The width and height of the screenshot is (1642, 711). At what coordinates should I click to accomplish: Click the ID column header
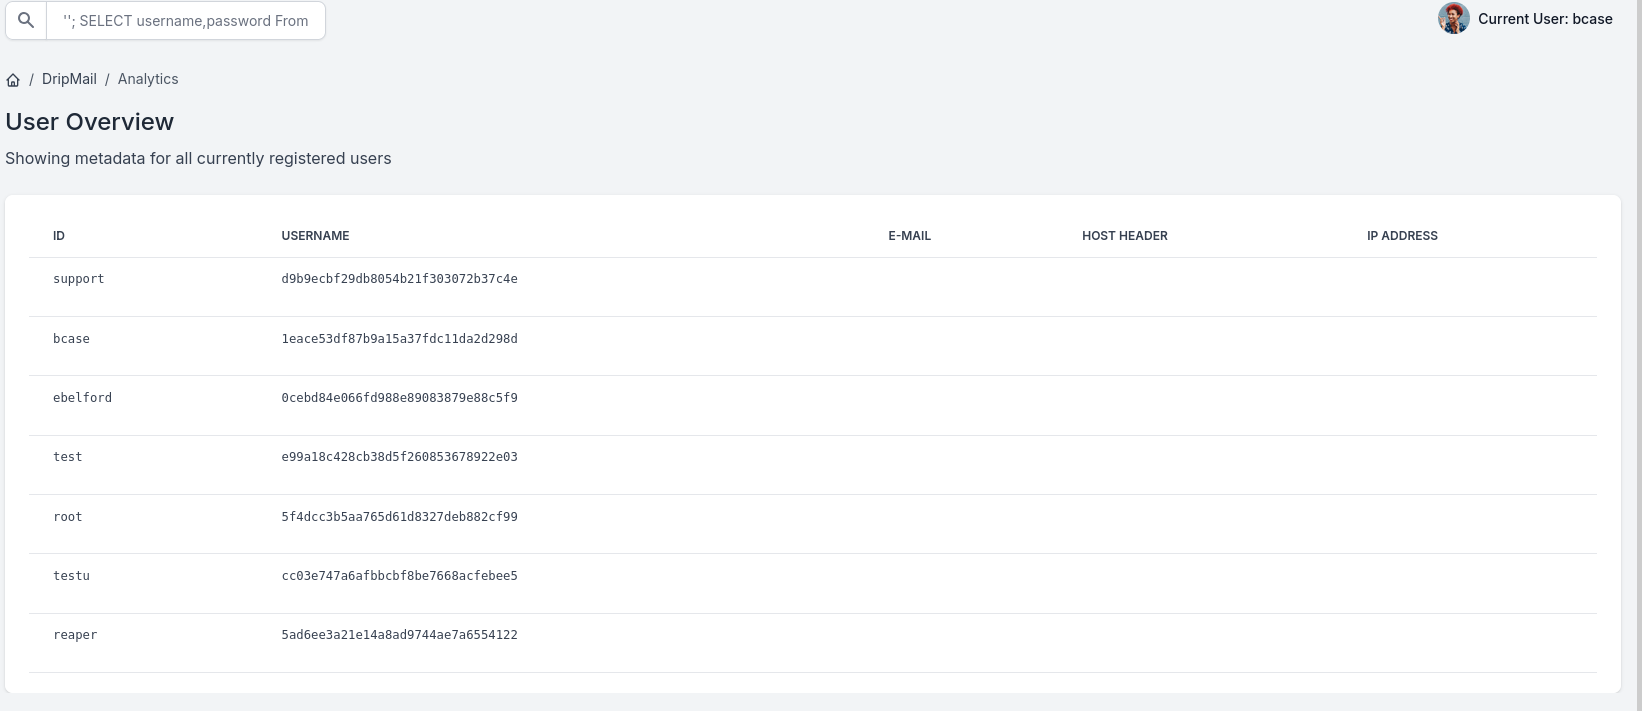(59, 236)
